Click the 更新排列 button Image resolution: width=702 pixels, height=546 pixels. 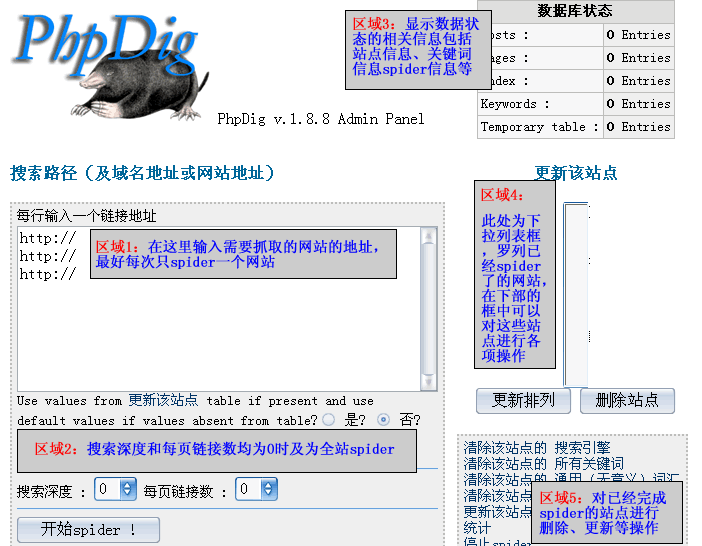[x=523, y=401]
